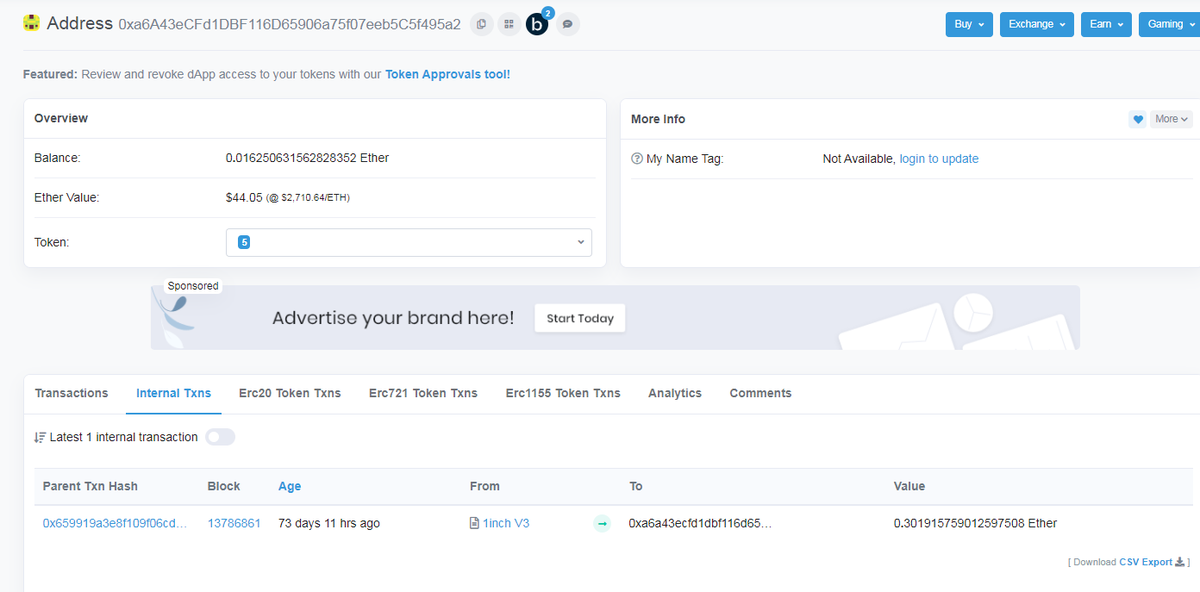
Task: Click the My Name Tag help icon
Action: [x=637, y=159]
